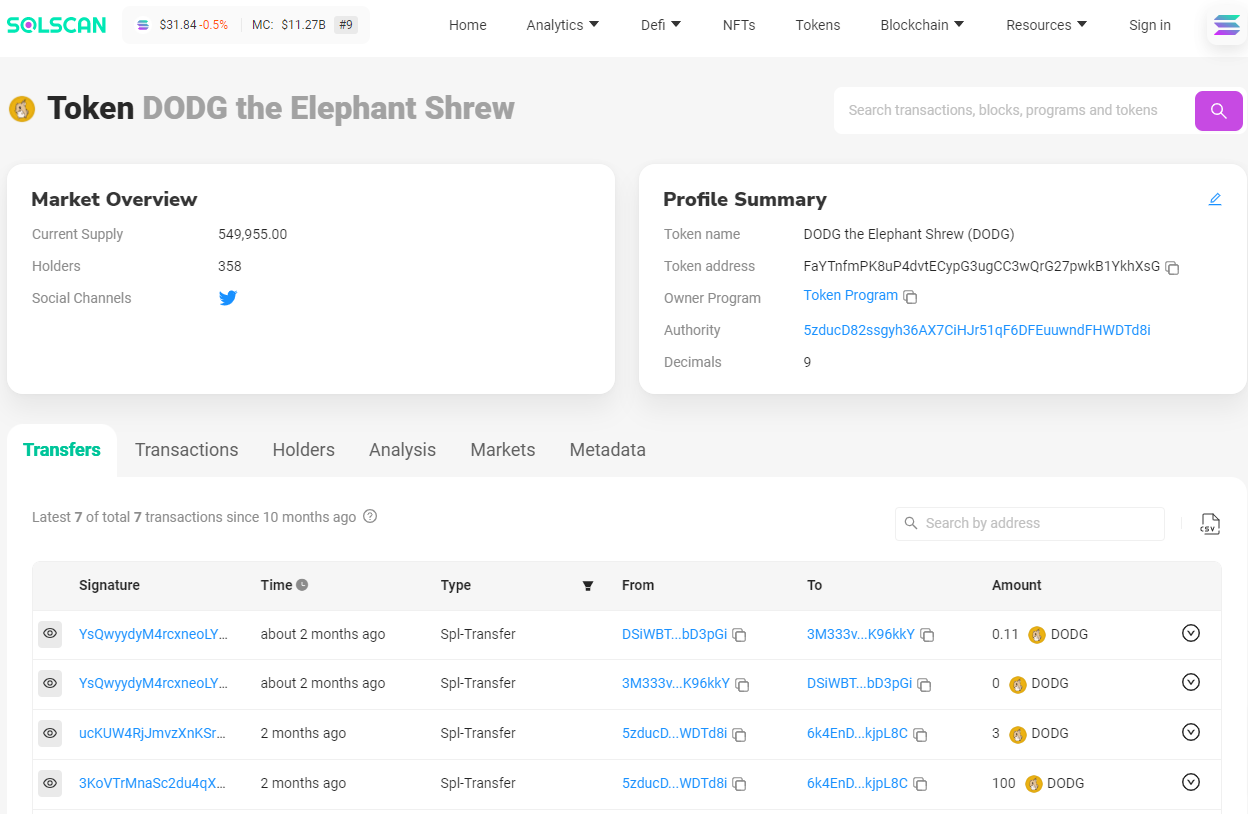Click eye icon on first transfer row
This screenshot has height=814, width=1248.
[x=50, y=634]
